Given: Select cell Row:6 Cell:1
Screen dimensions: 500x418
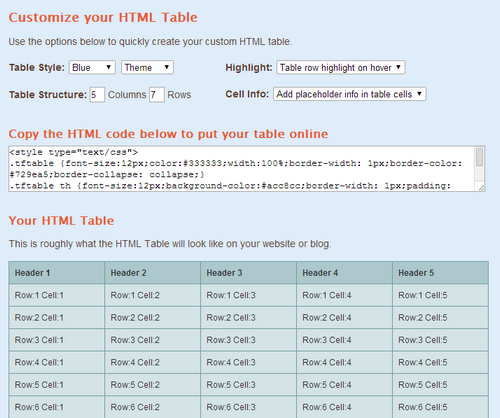Looking at the screenshot, I should (x=57, y=407).
